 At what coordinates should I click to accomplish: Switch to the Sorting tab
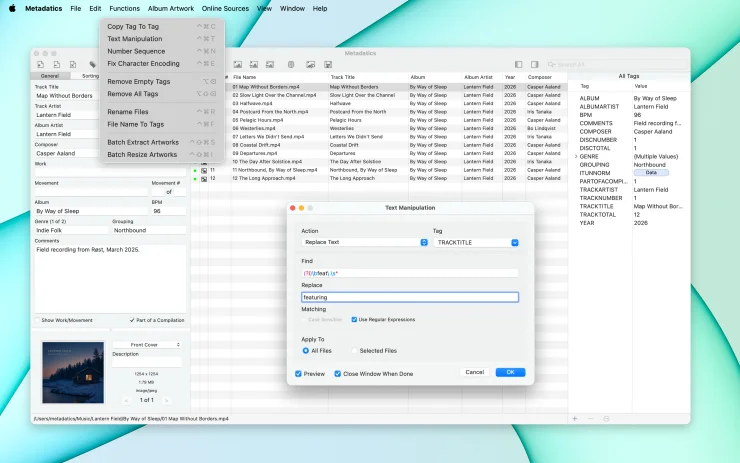click(x=90, y=76)
